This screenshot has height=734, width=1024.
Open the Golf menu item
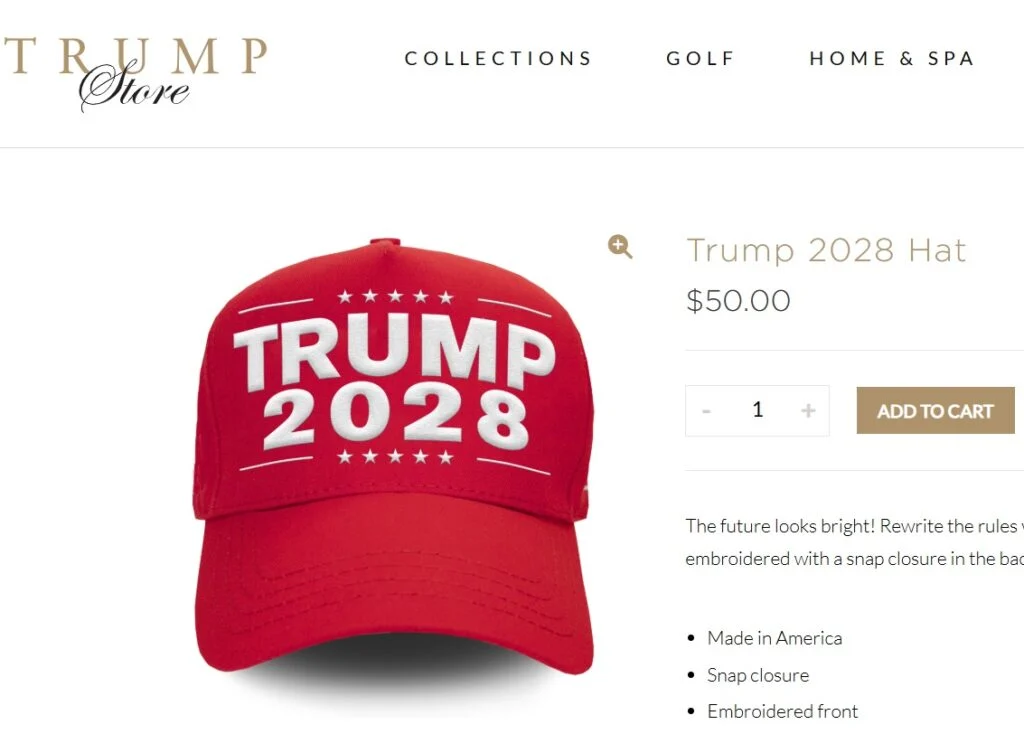point(701,59)
